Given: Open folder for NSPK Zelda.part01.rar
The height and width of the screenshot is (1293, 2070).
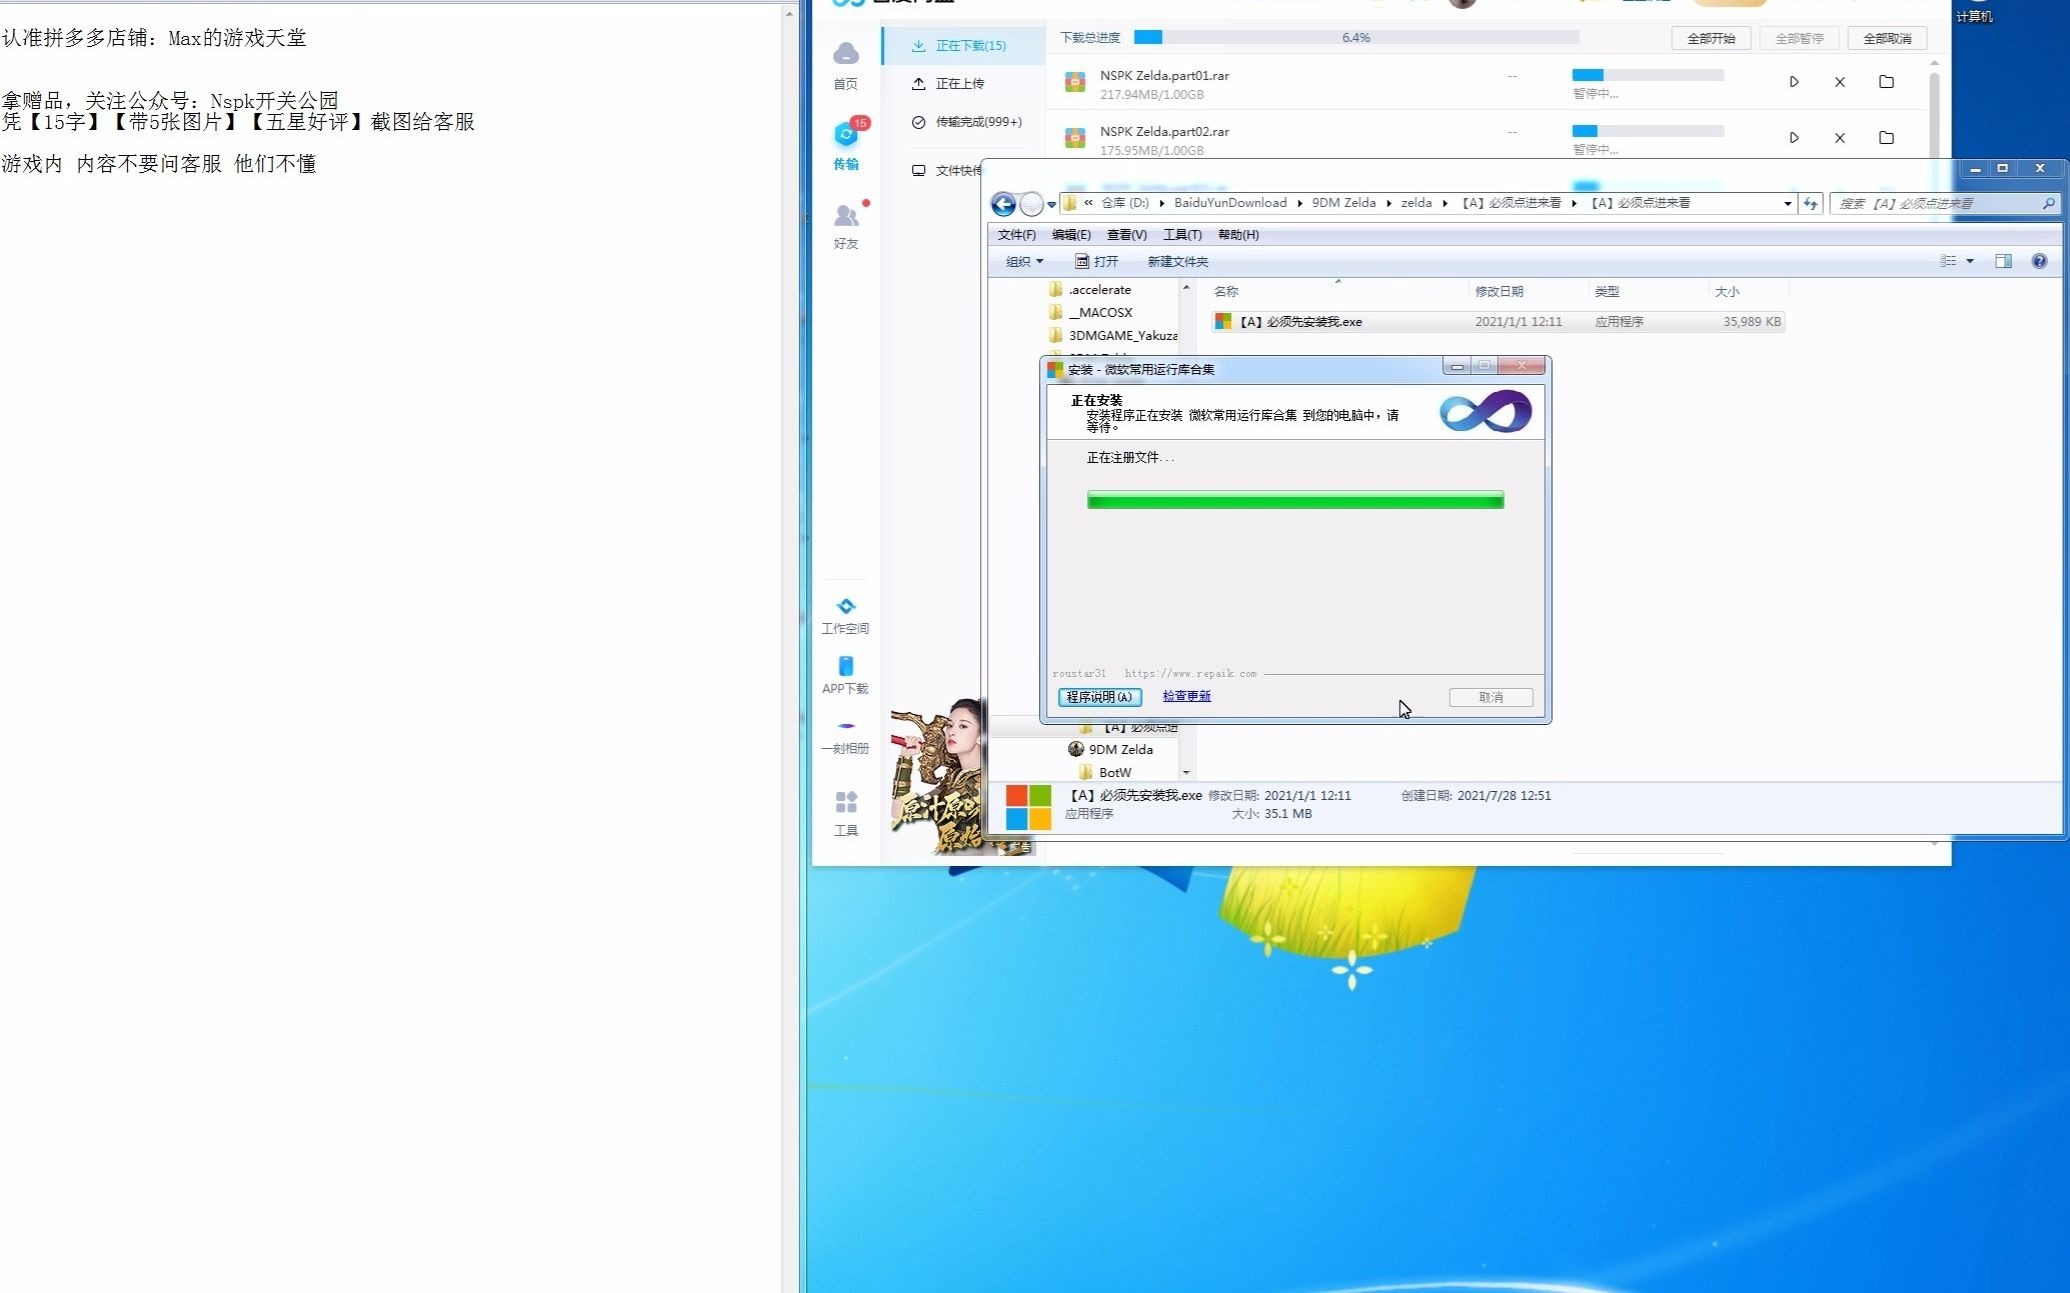Looking at the screenshot, I should click(x=1886, y=82).
